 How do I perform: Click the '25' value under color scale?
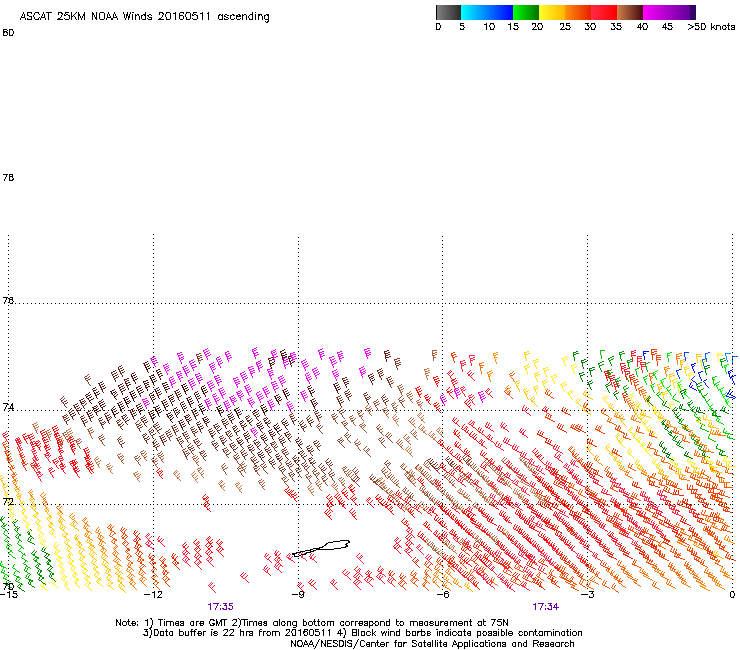pos(565,27)
